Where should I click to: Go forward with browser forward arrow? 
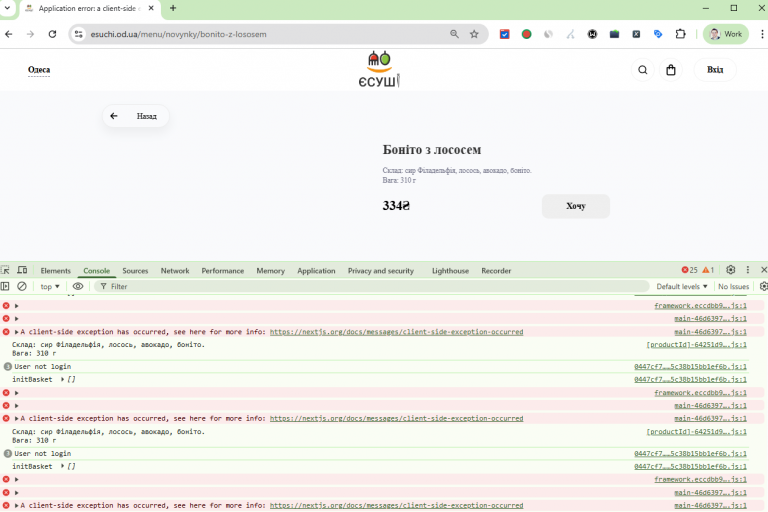(30, 34)
